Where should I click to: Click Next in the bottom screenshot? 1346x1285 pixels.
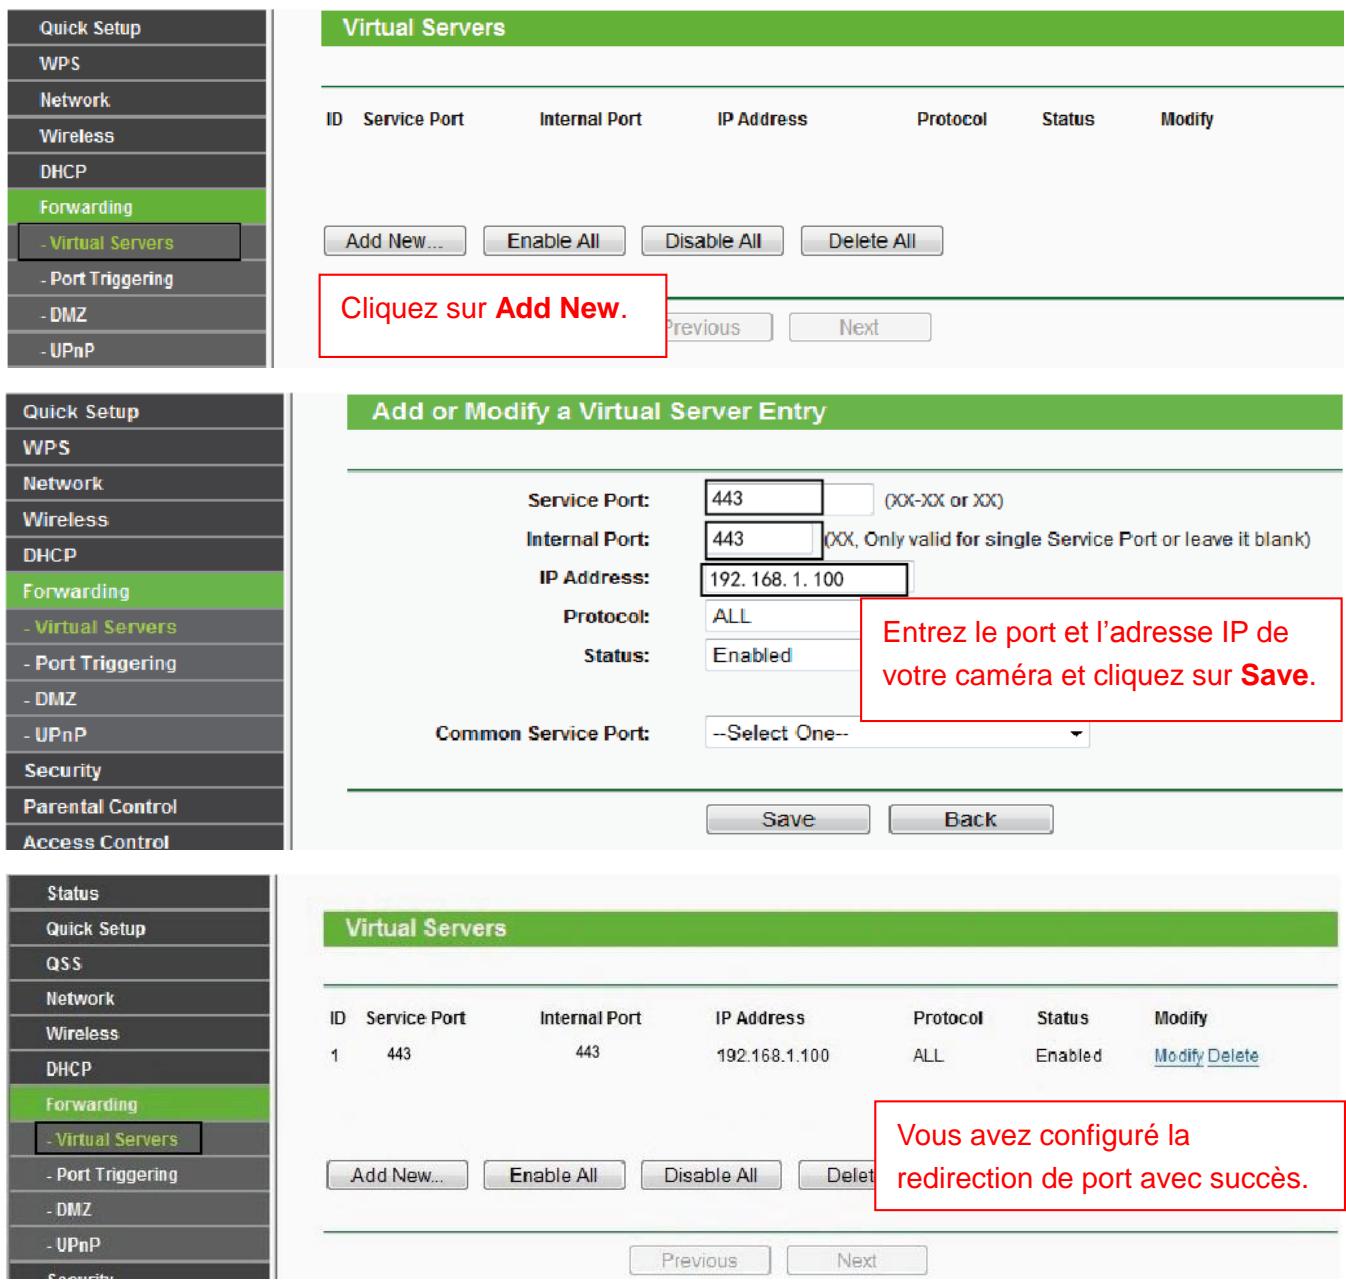(857, 1261)
